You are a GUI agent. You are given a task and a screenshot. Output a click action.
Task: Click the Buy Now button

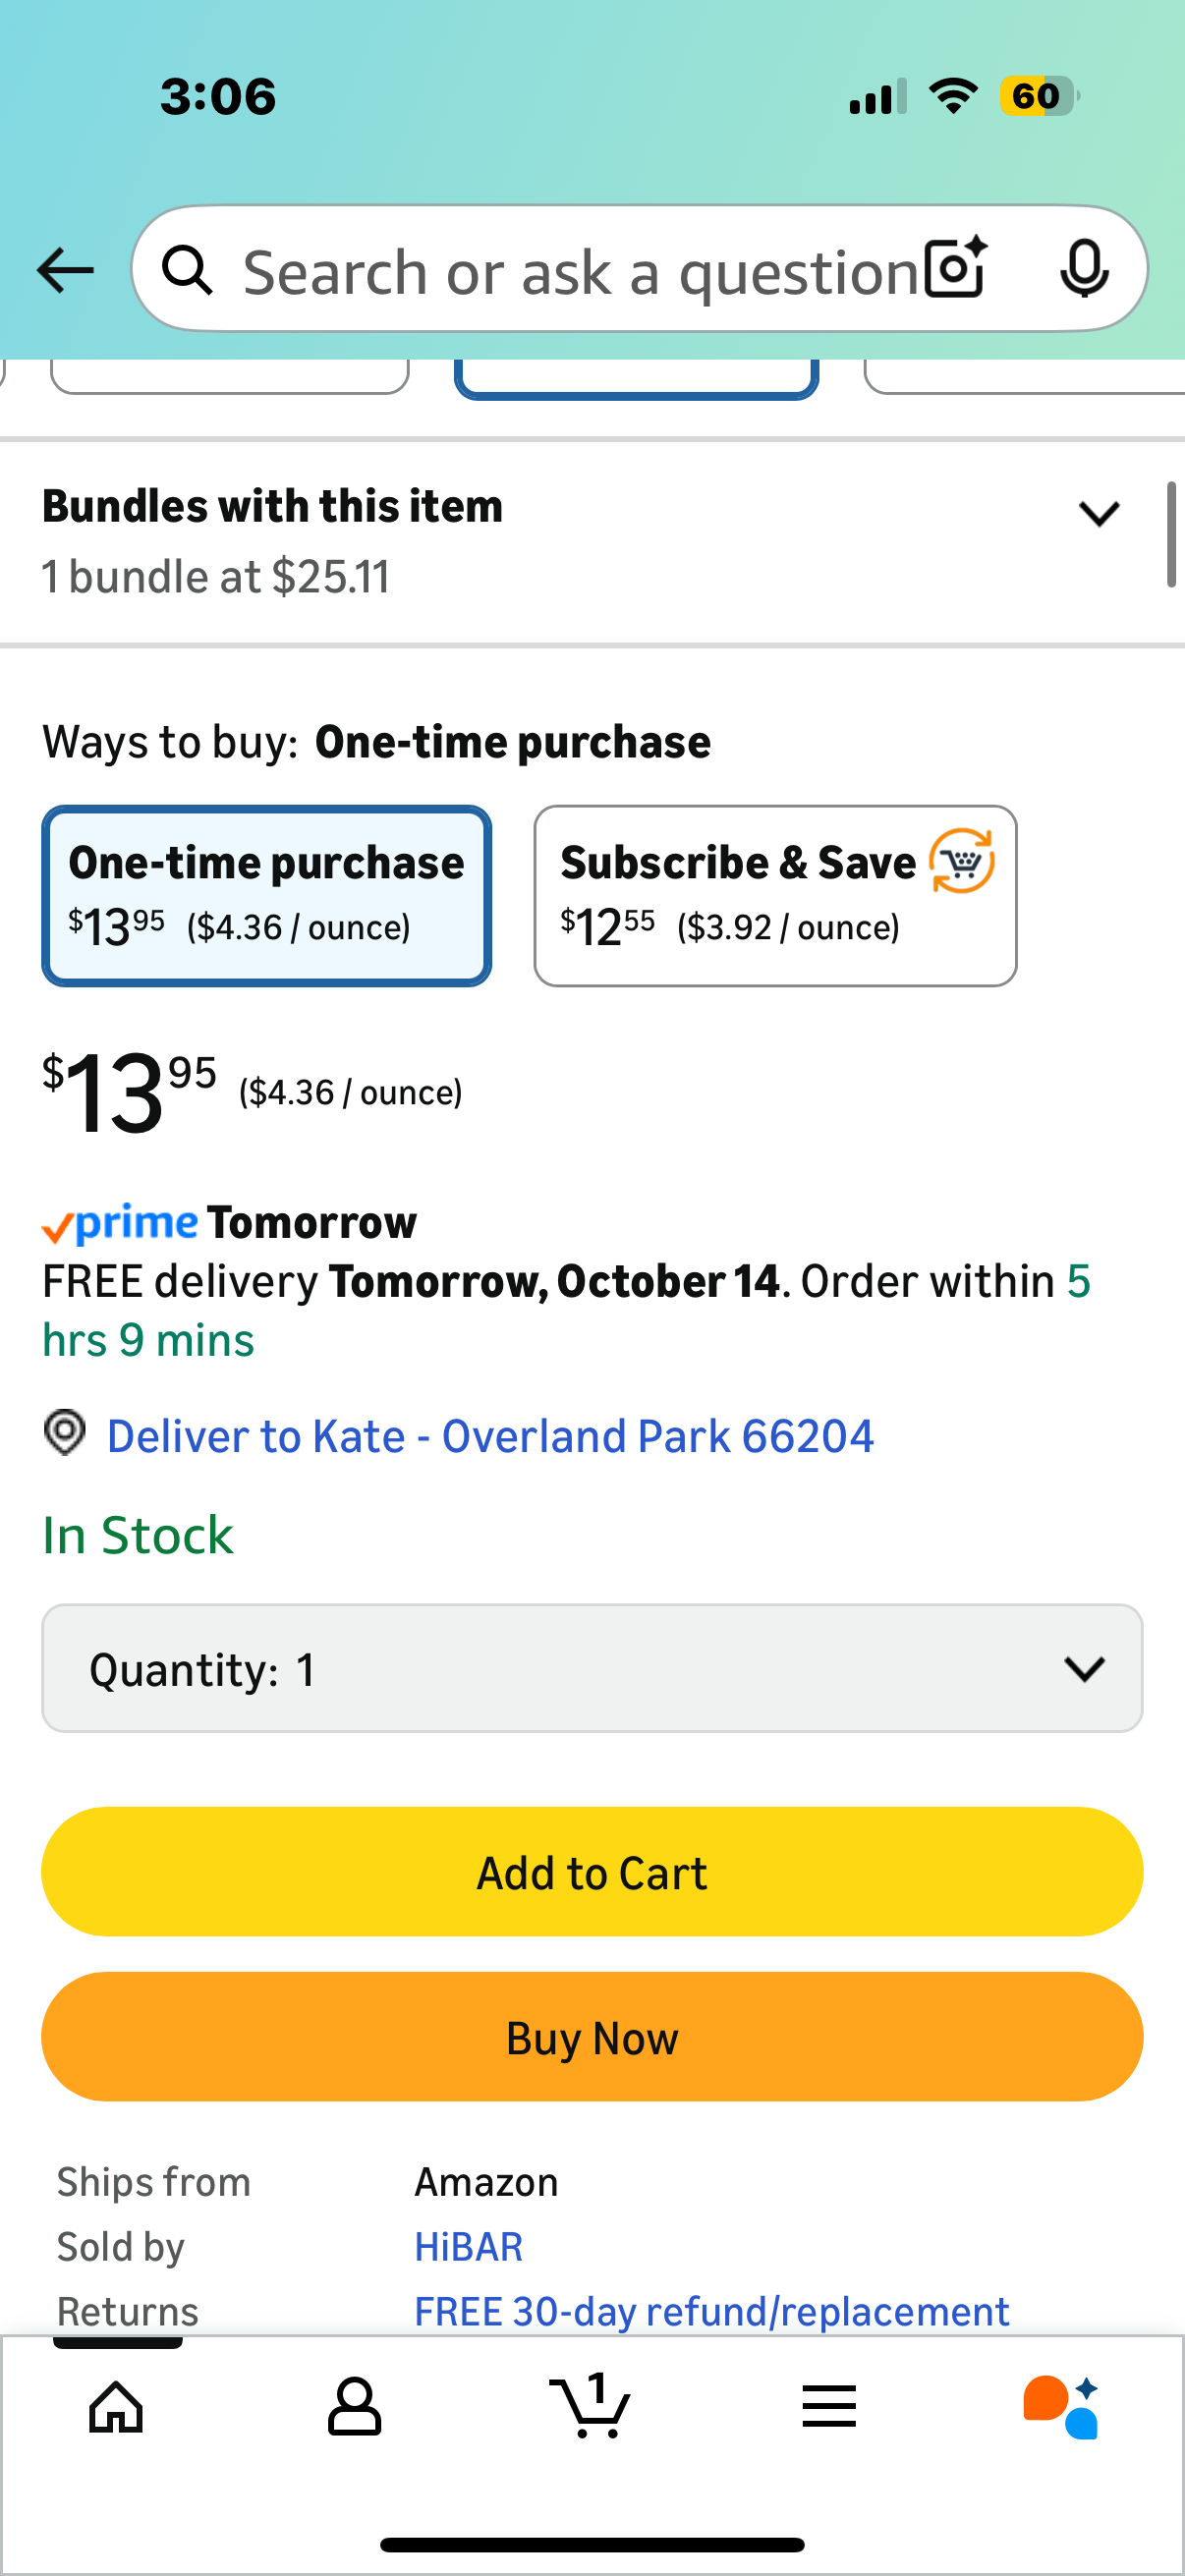[592, 2037]
